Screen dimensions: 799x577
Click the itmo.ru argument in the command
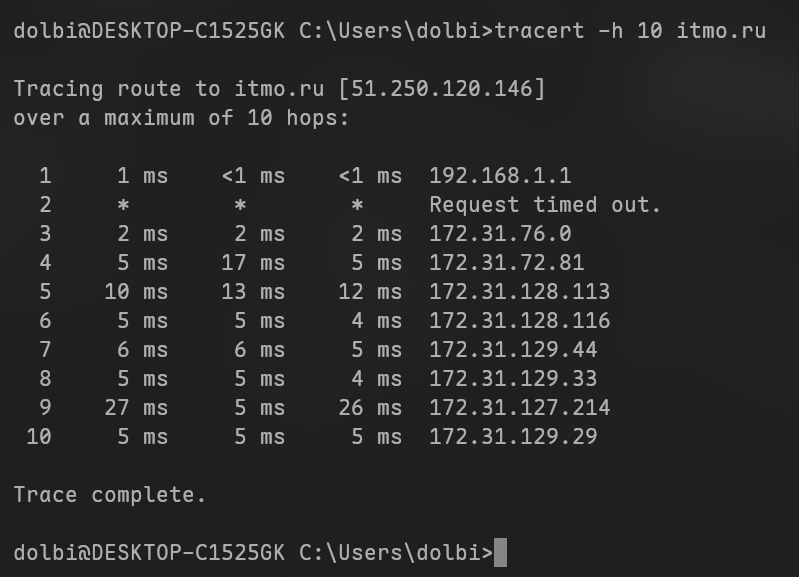pos(721,31)
